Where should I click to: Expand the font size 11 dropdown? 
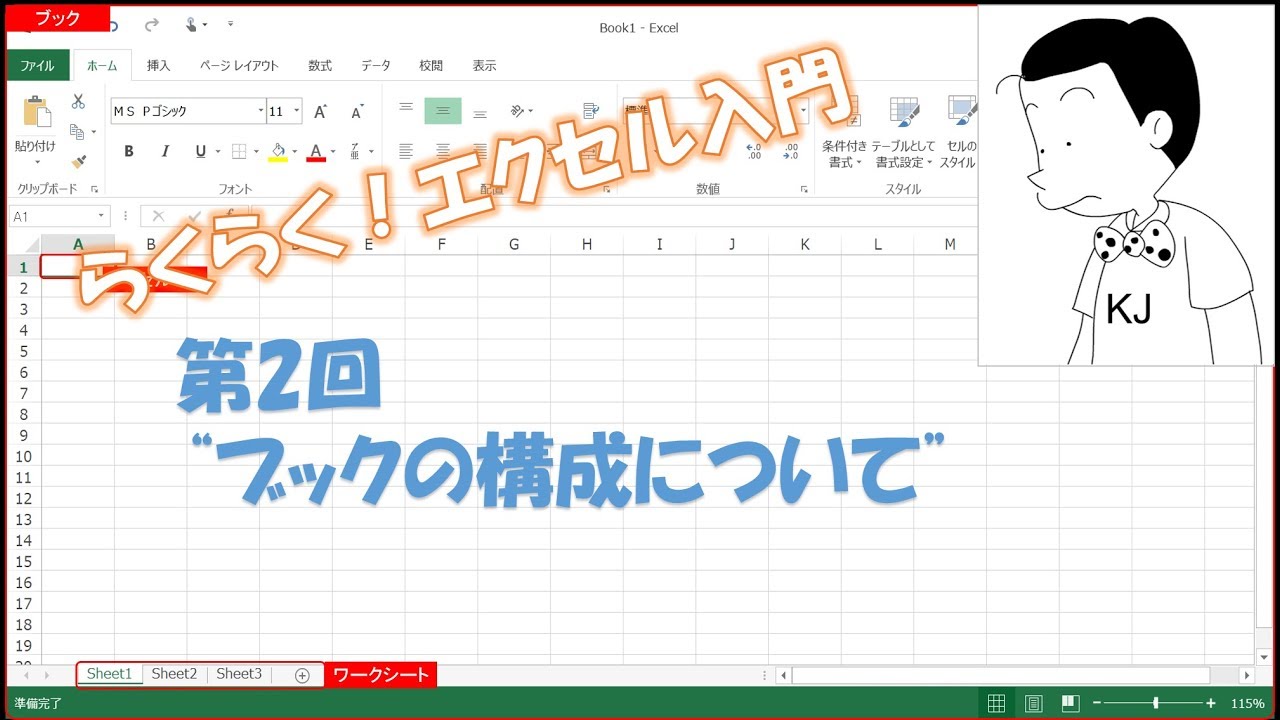coord(297,111)
